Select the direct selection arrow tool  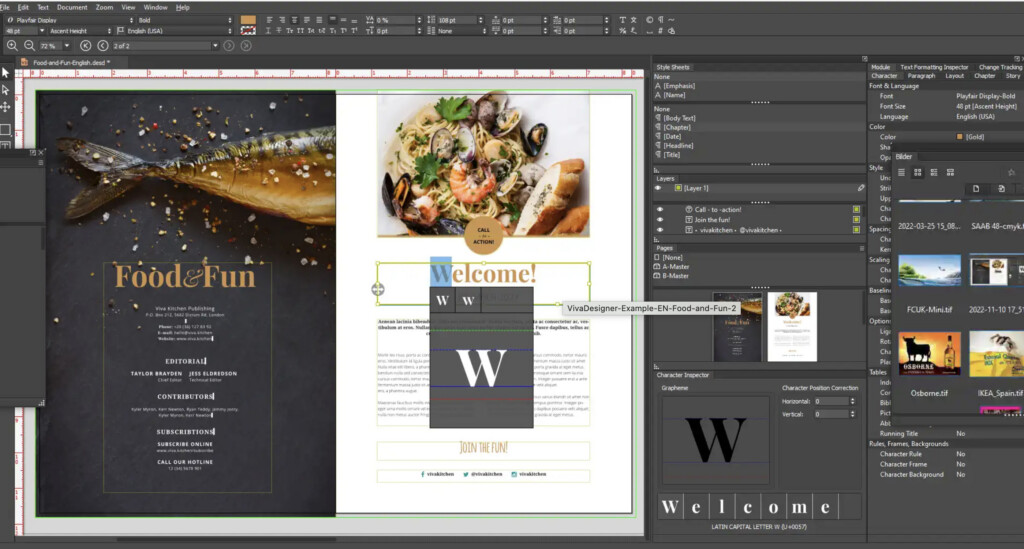tap(6, 89)
